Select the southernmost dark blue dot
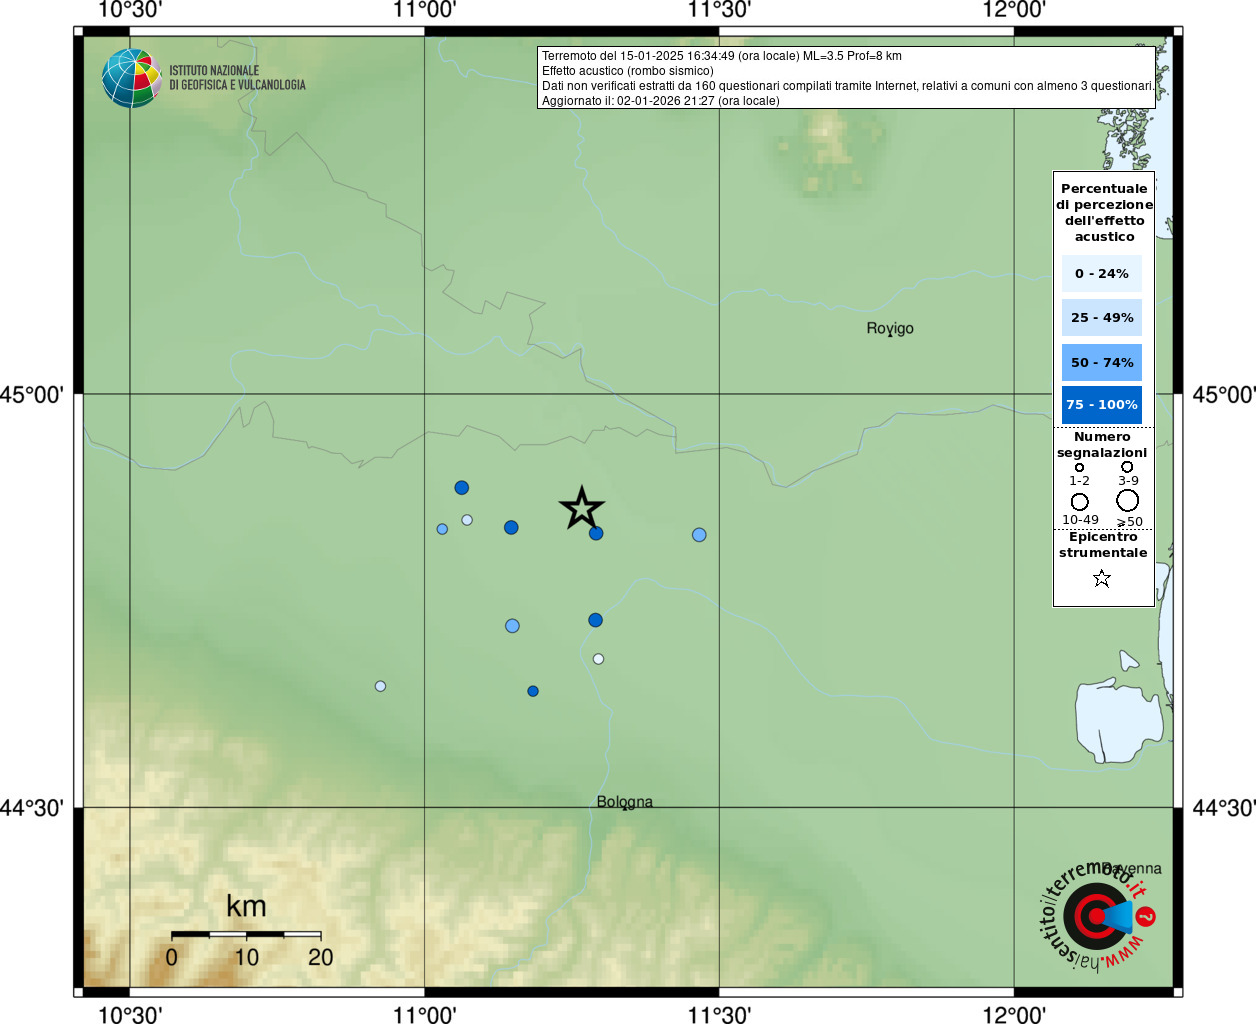 tap(533, 691)
